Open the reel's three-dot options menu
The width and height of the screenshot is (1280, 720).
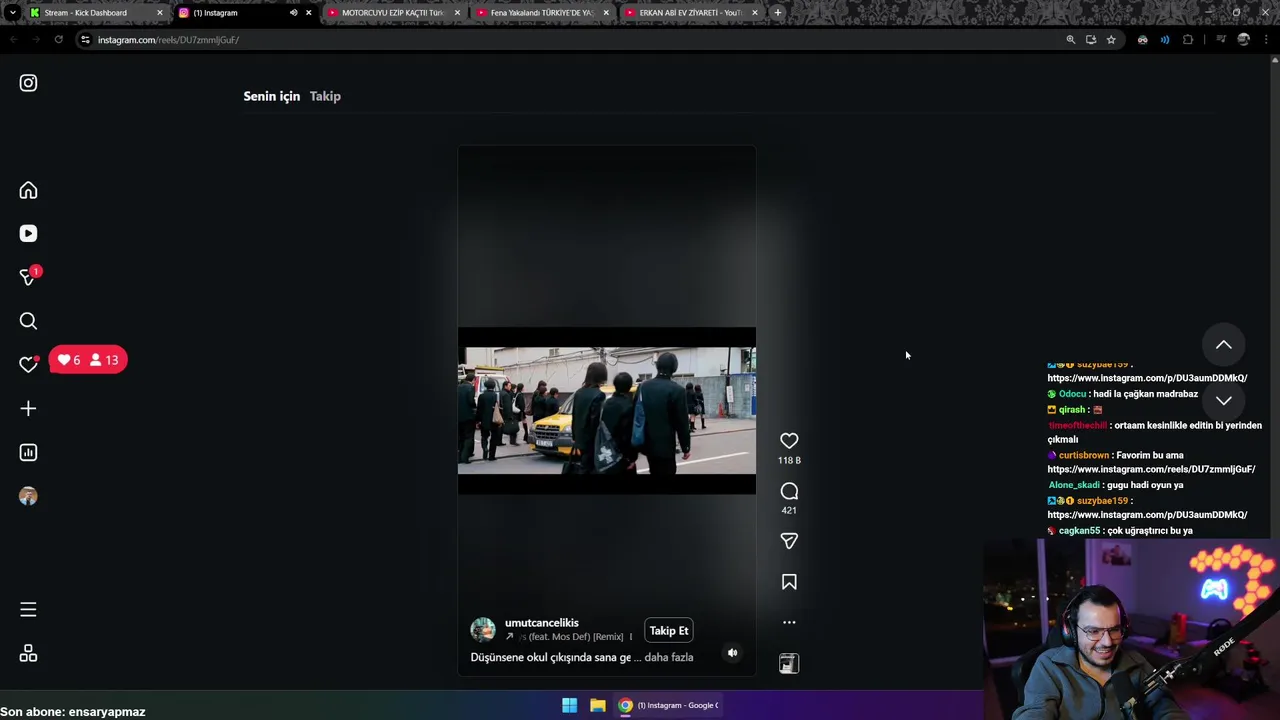789,622
